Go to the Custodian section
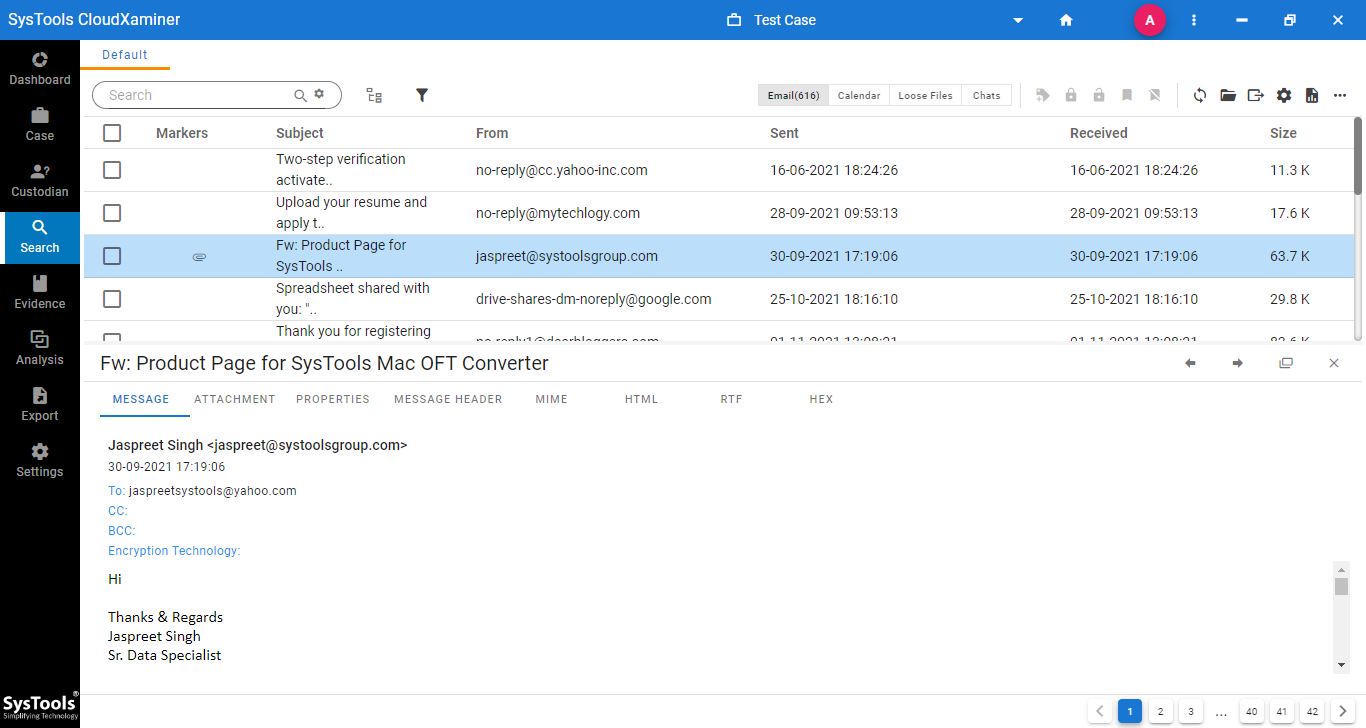Image resolution: width=1366 pixels, height=728 pixels. (40, 180)
